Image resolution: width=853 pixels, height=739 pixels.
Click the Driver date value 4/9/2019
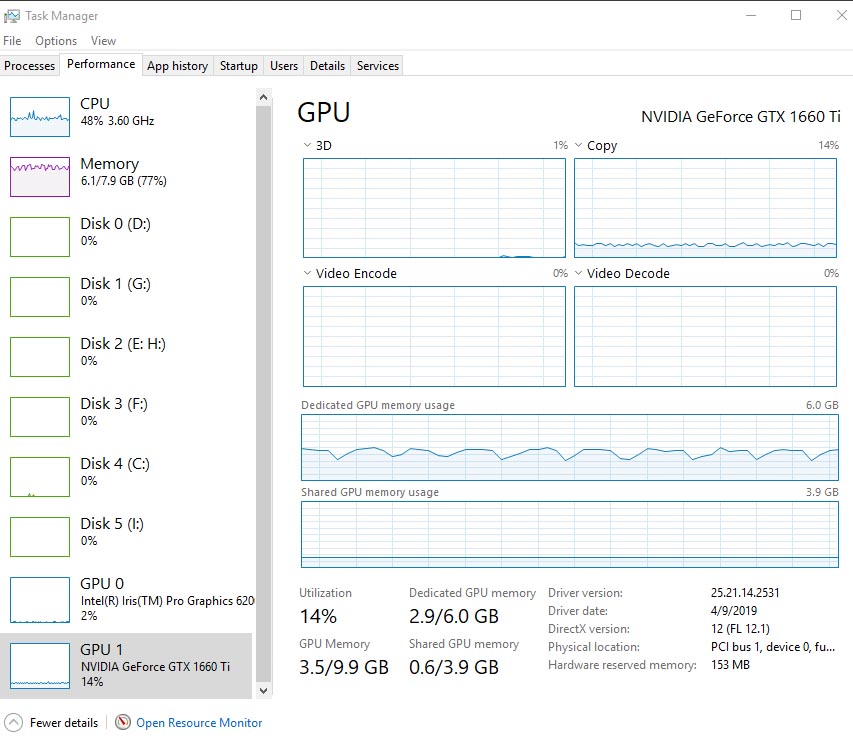point(734,611)
